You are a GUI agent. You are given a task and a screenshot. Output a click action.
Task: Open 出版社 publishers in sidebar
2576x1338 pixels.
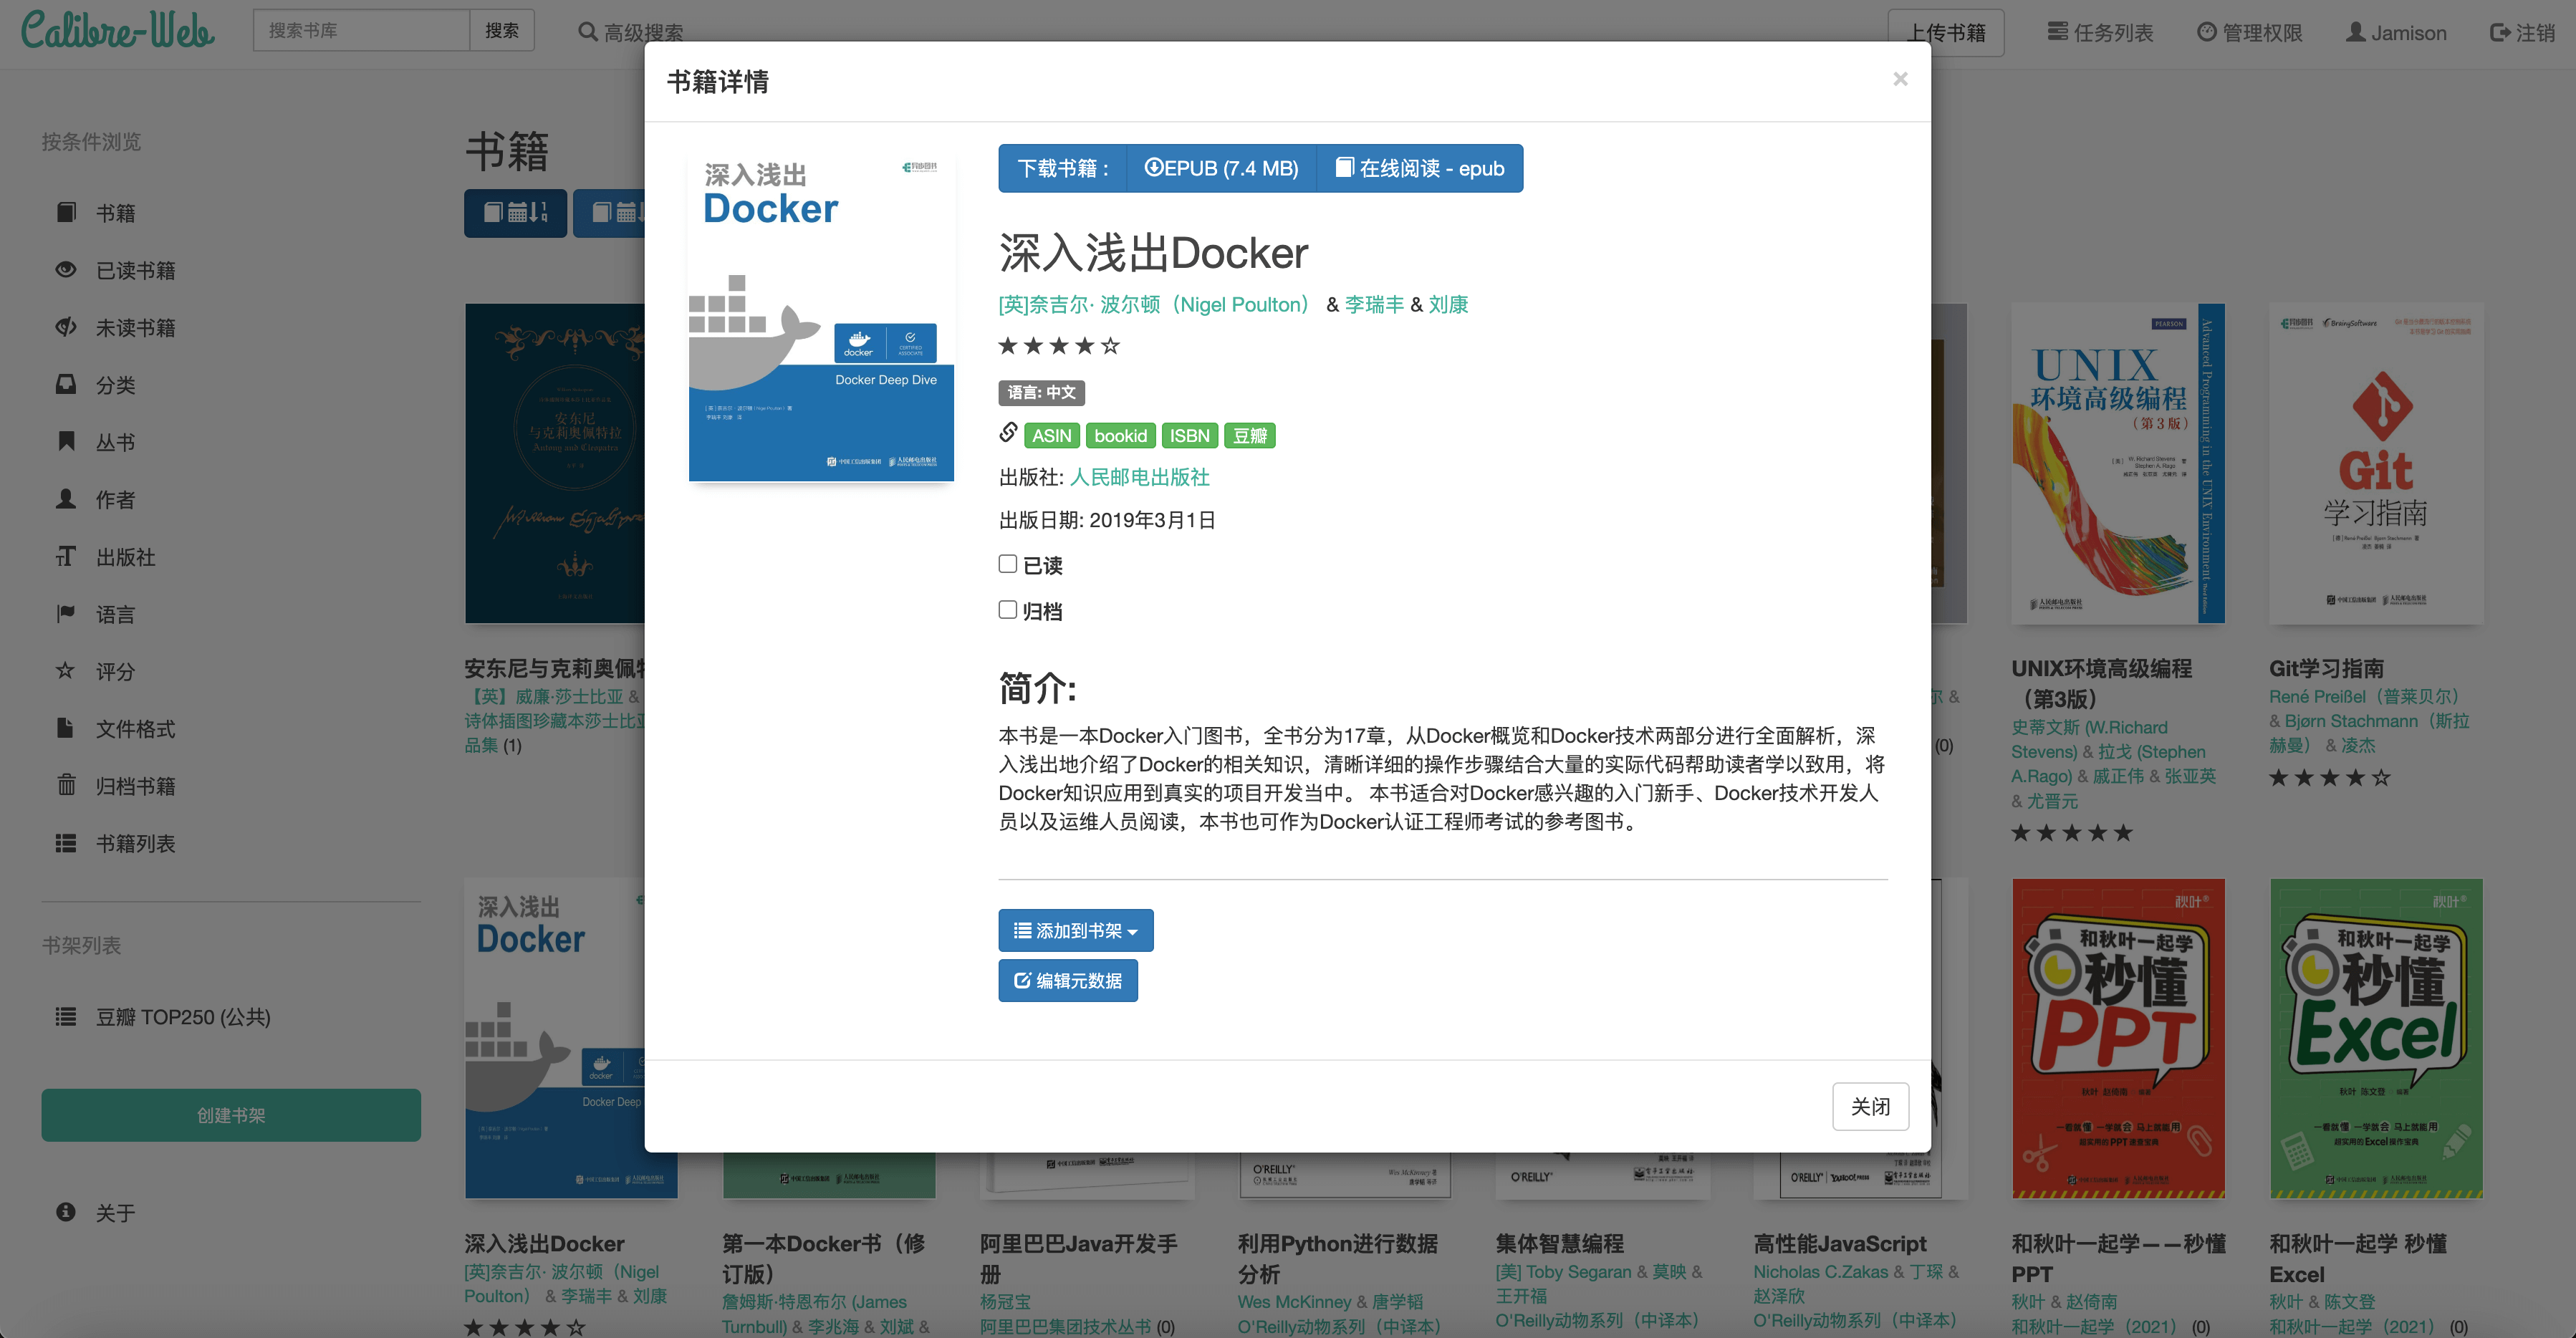click(125, 557)
